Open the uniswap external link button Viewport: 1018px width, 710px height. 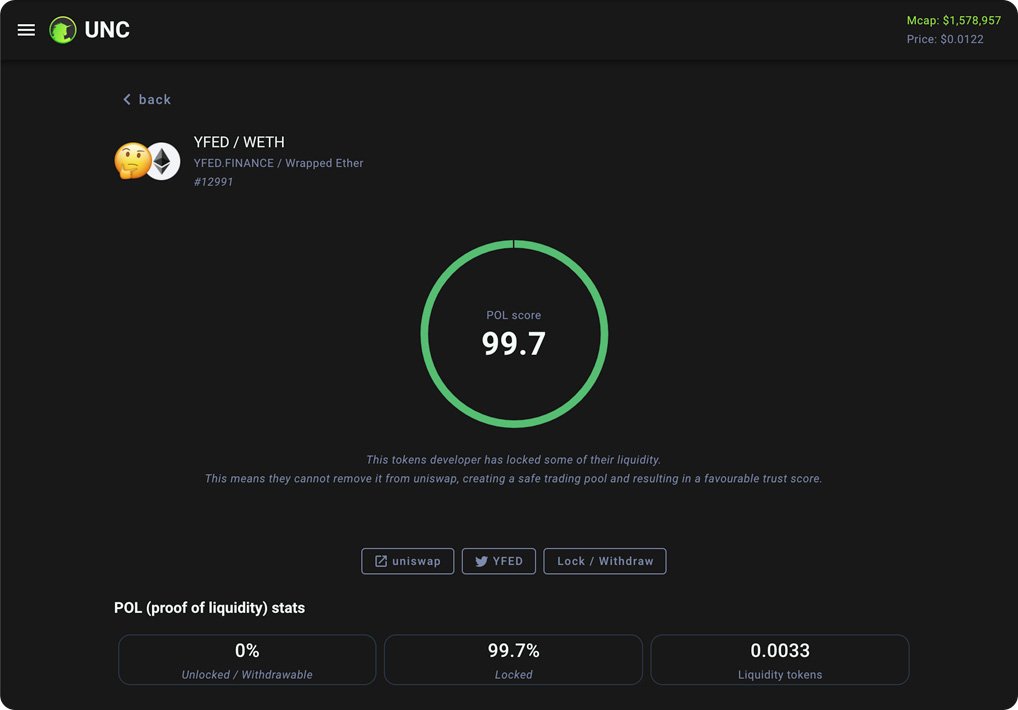(x=407, y=561)
